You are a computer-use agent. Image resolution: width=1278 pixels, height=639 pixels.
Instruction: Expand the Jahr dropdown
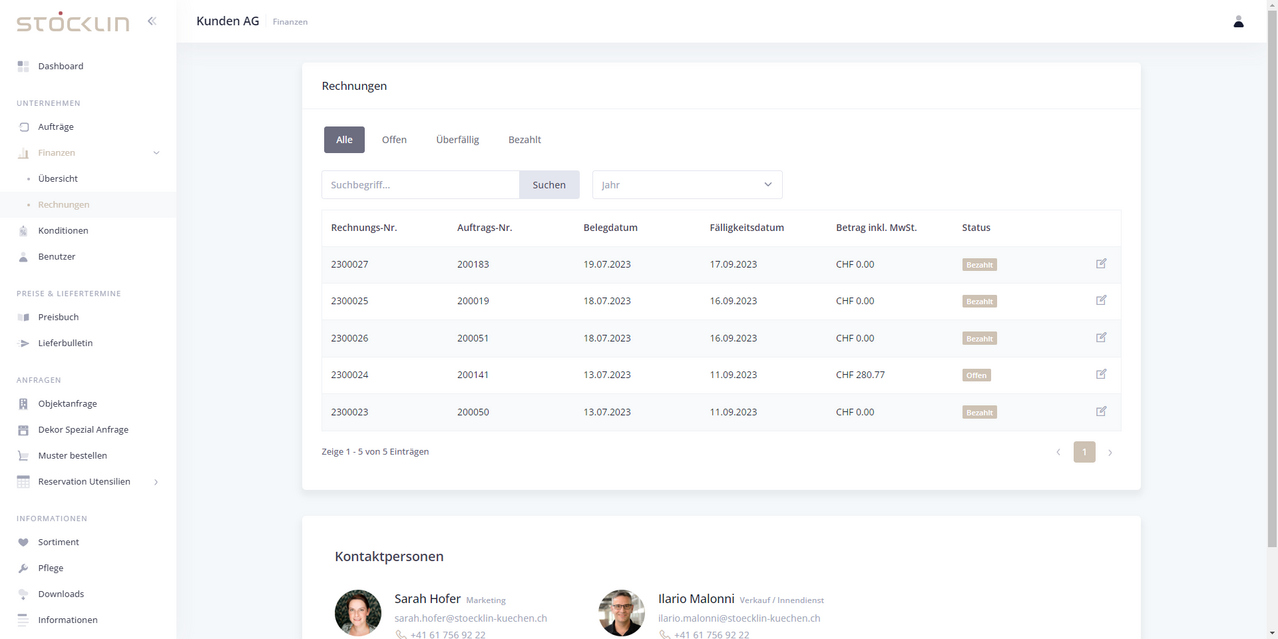click(x=687, y=185)
